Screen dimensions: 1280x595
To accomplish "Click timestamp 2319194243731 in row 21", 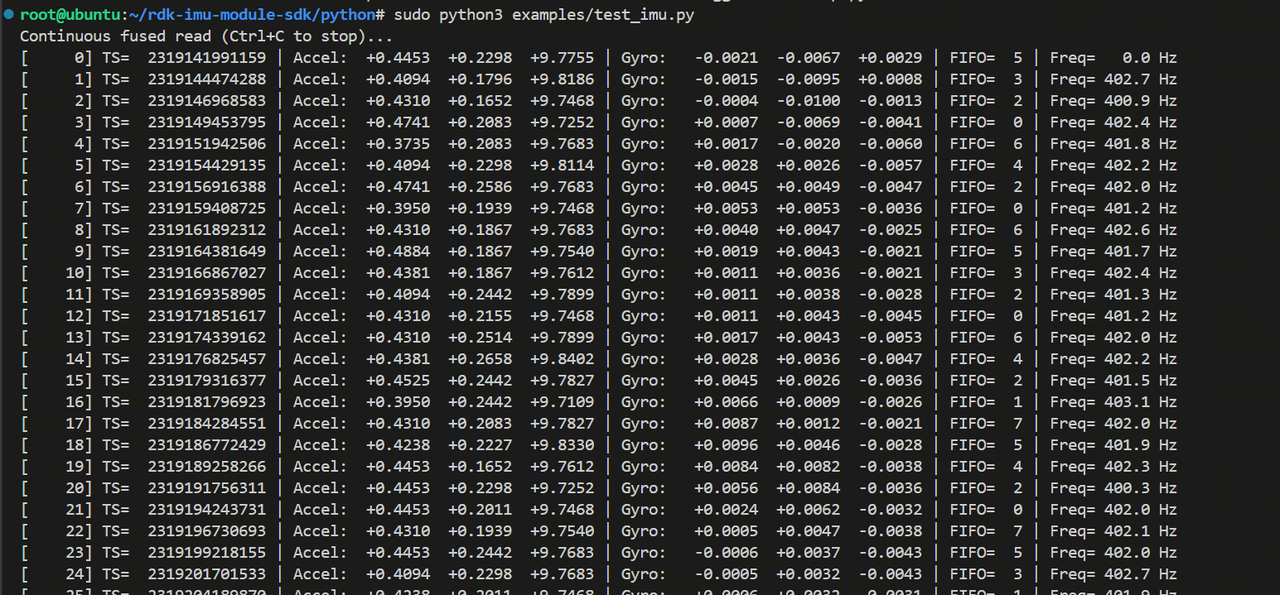I will click(x=207, y=509).
